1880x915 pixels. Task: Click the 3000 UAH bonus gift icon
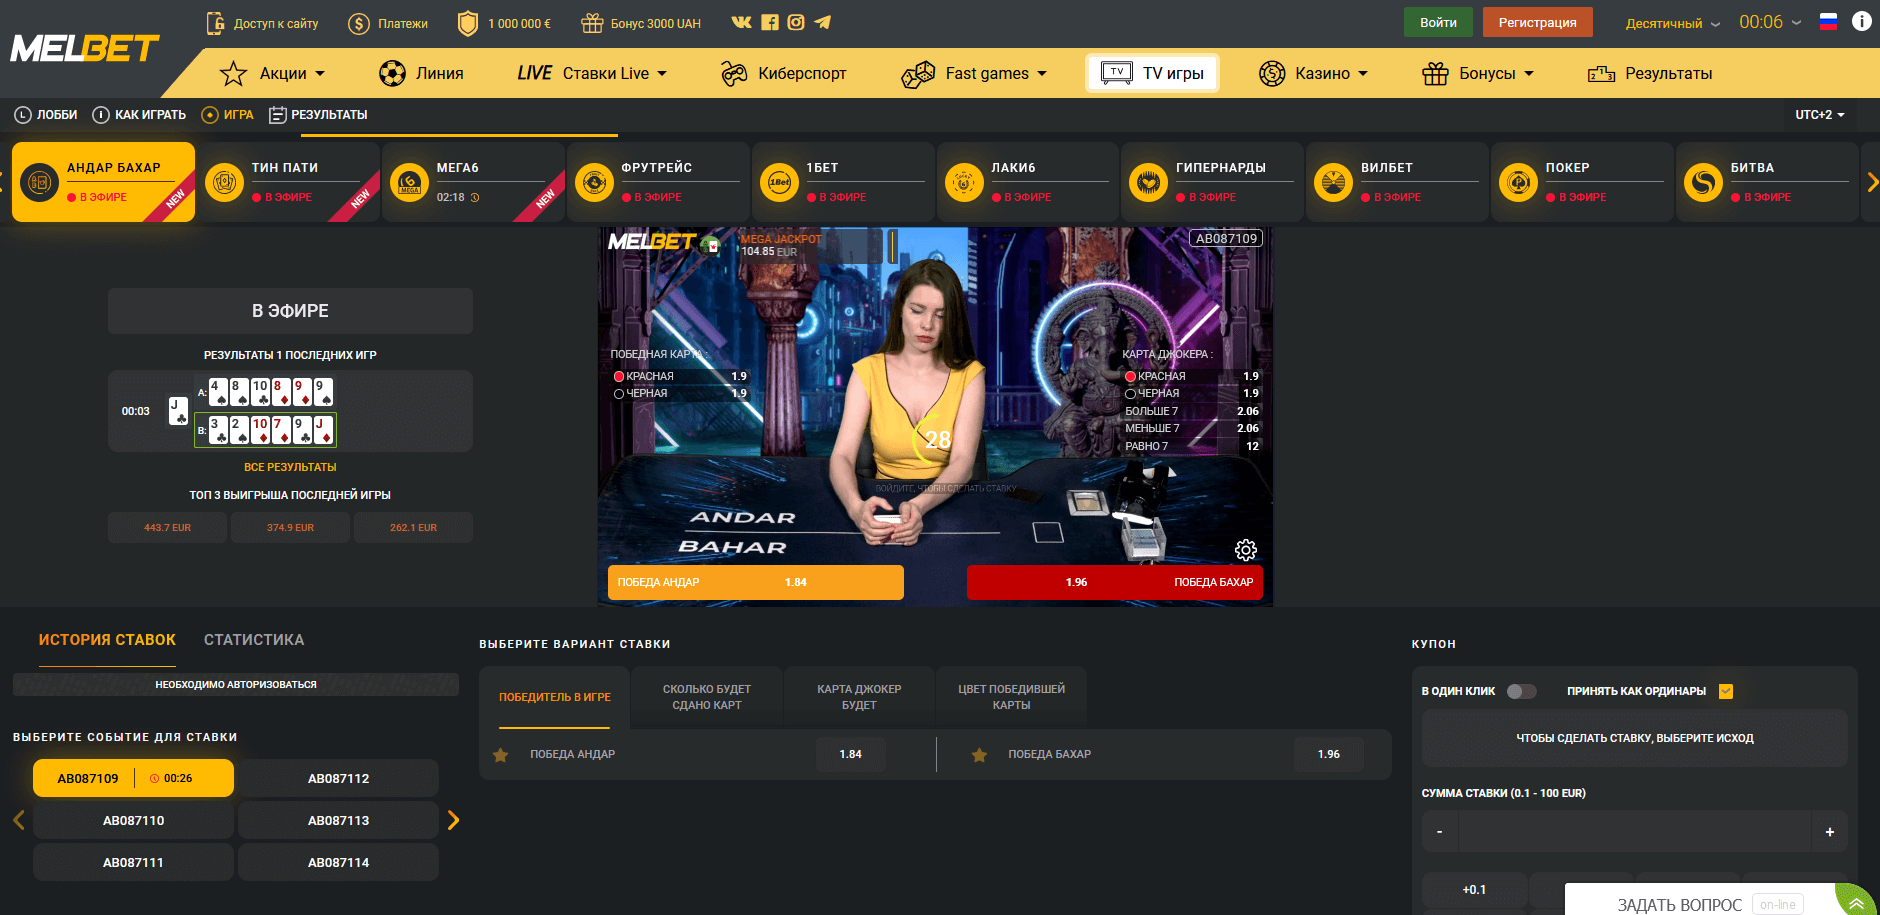coord(592,23)
